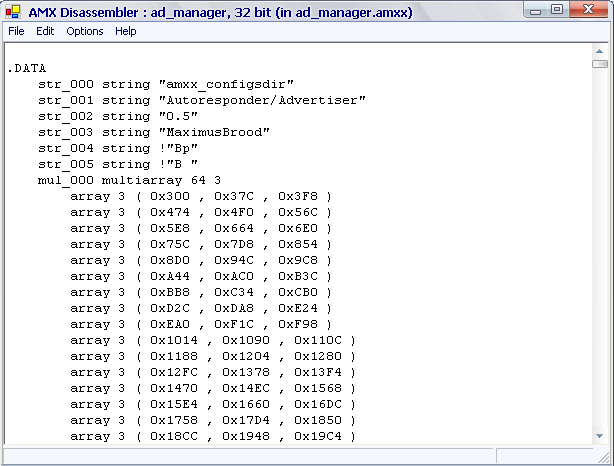Click the value 0x9C8
Image resolution: width=614 pixels, height=466 pixels.
[x=298, y=260]
